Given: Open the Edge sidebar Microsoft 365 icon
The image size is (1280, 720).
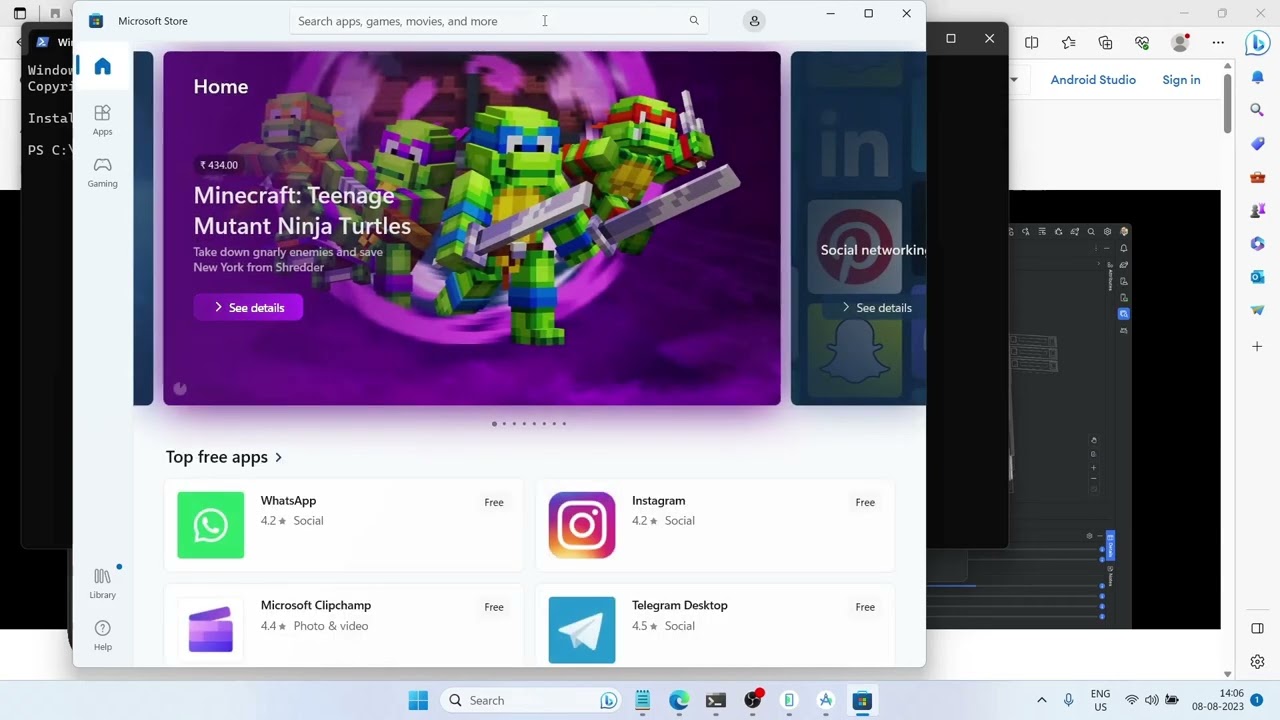Looking at the screenshot, I should pos(1258,244).
